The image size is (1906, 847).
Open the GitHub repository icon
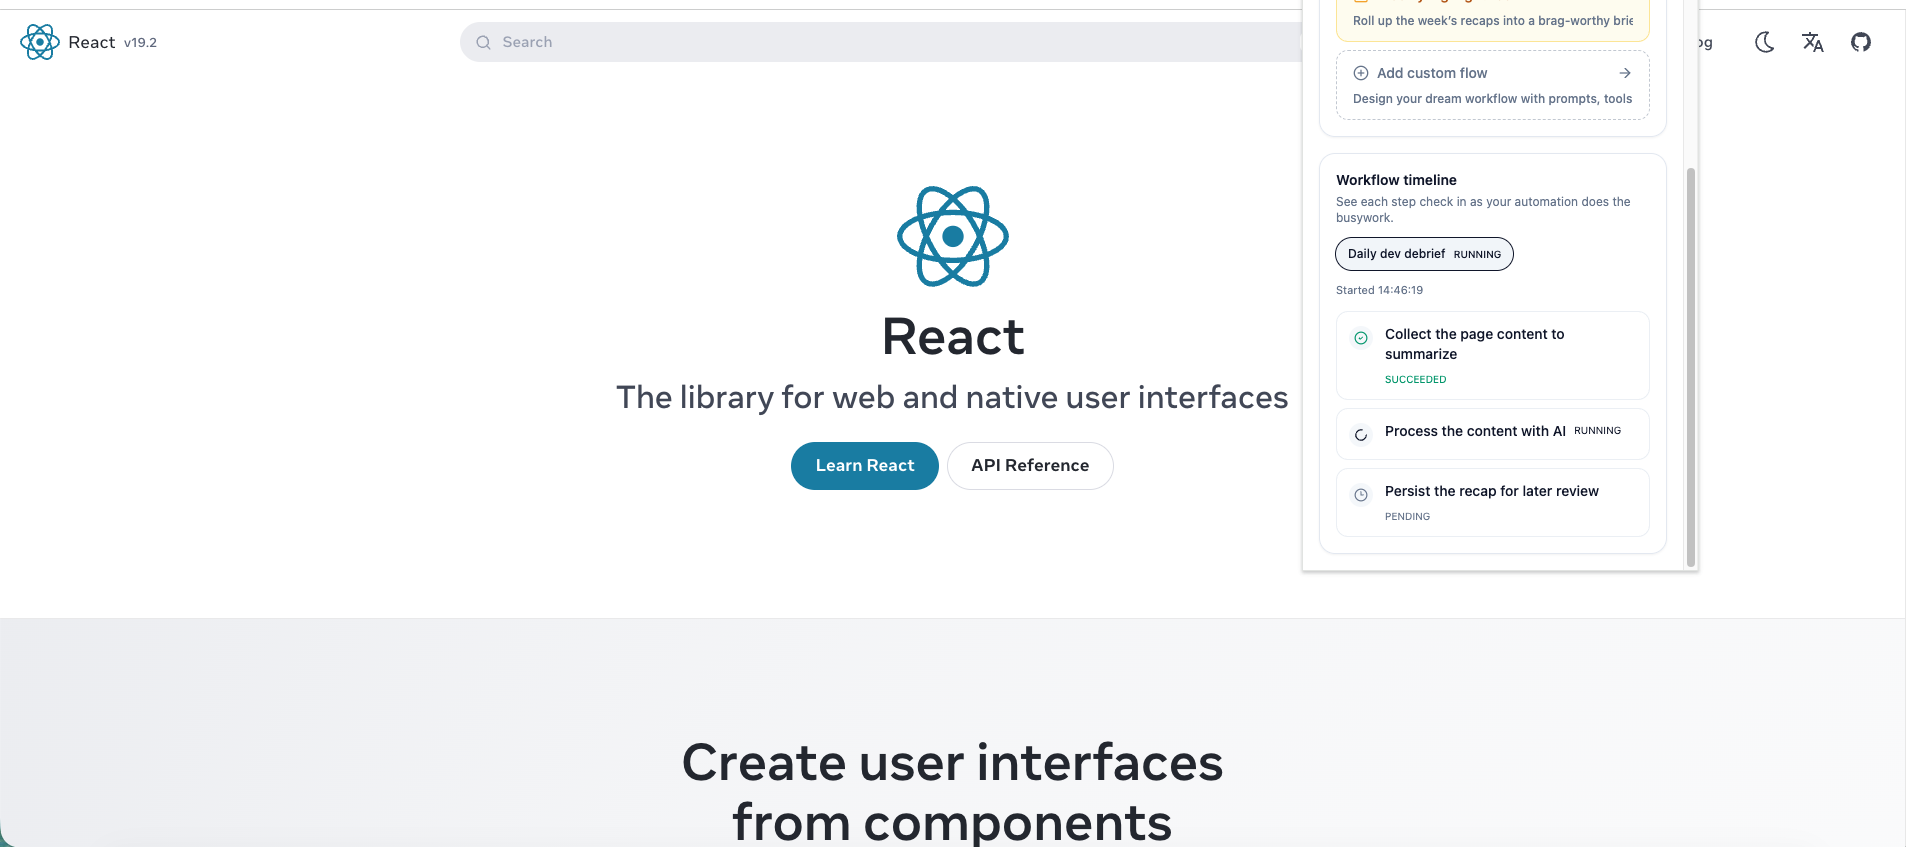coord(1861,42)
